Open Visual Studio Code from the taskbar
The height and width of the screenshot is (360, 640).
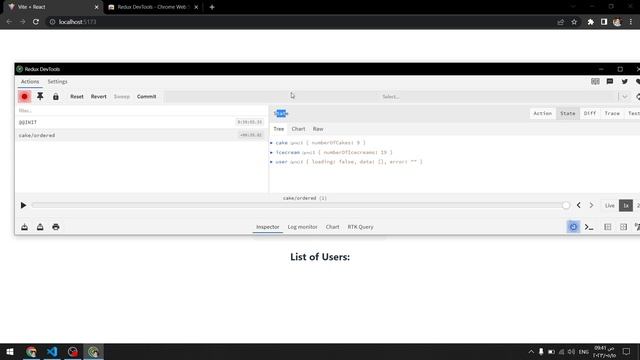pyautogui.click(x=52, y=352)
